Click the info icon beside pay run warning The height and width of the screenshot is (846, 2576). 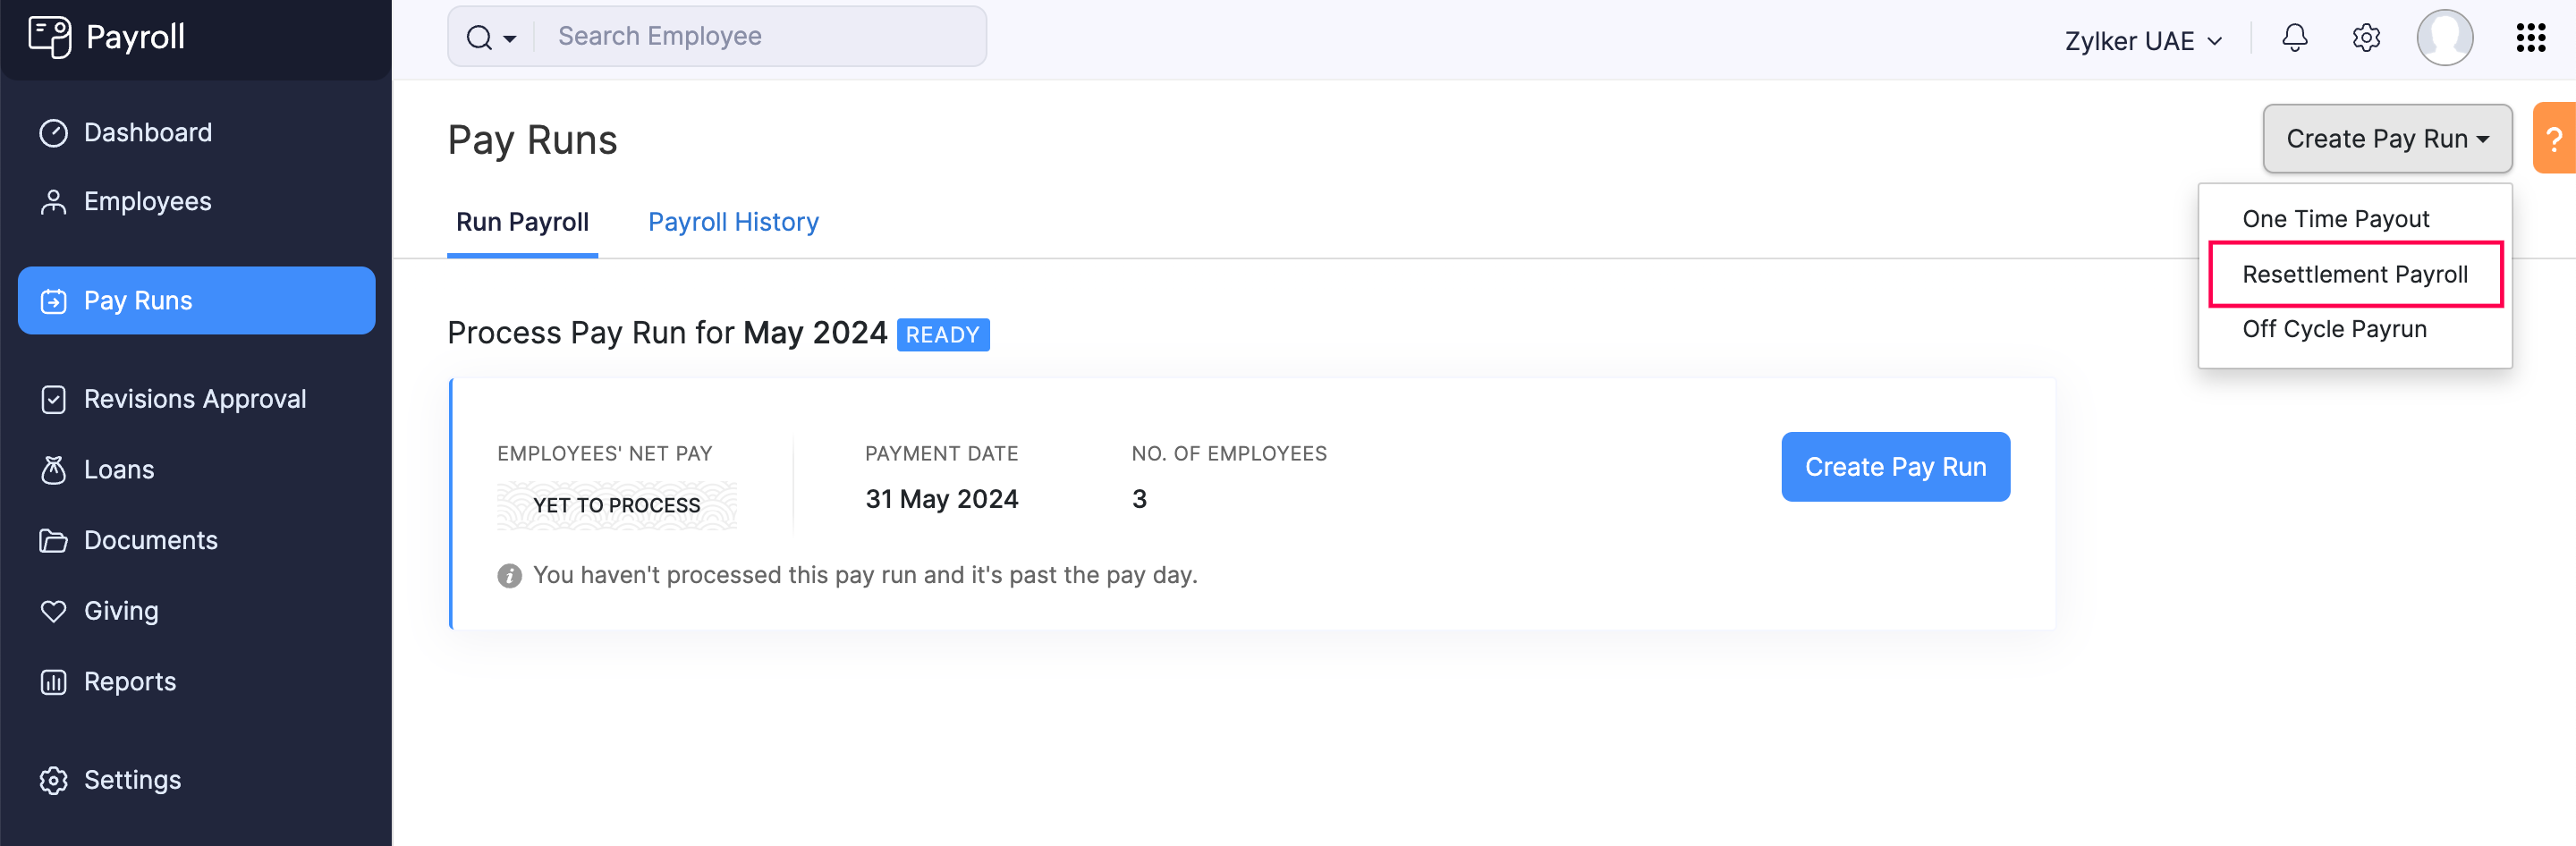(509, 576)
